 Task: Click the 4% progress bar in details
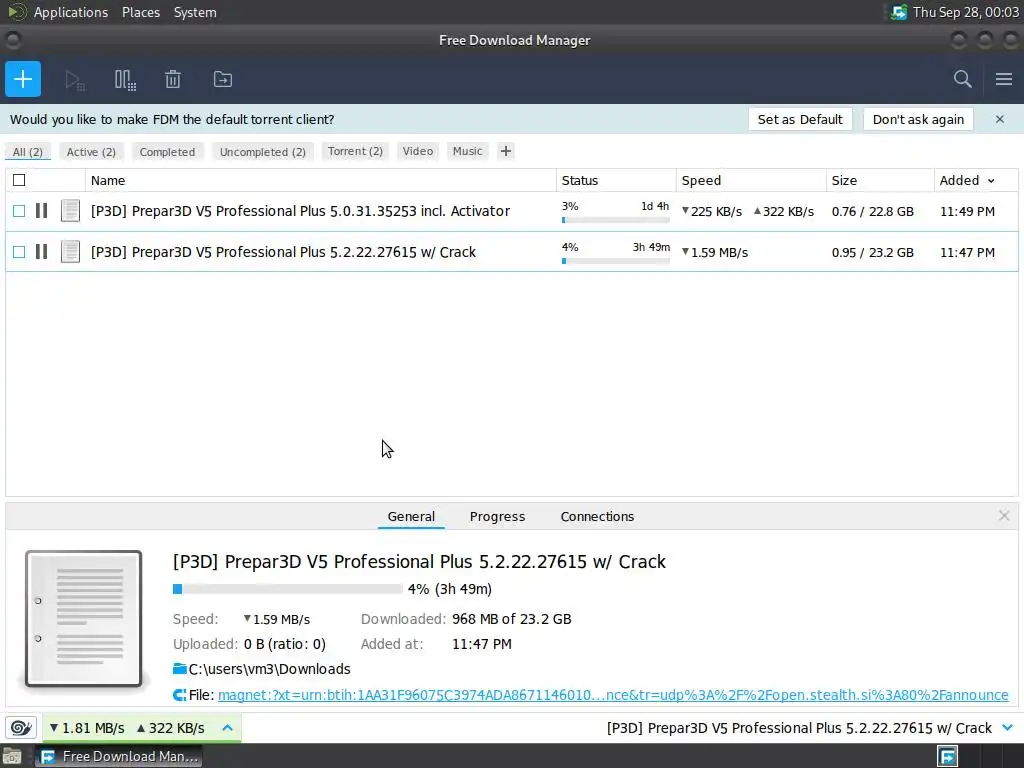[287, 589]
